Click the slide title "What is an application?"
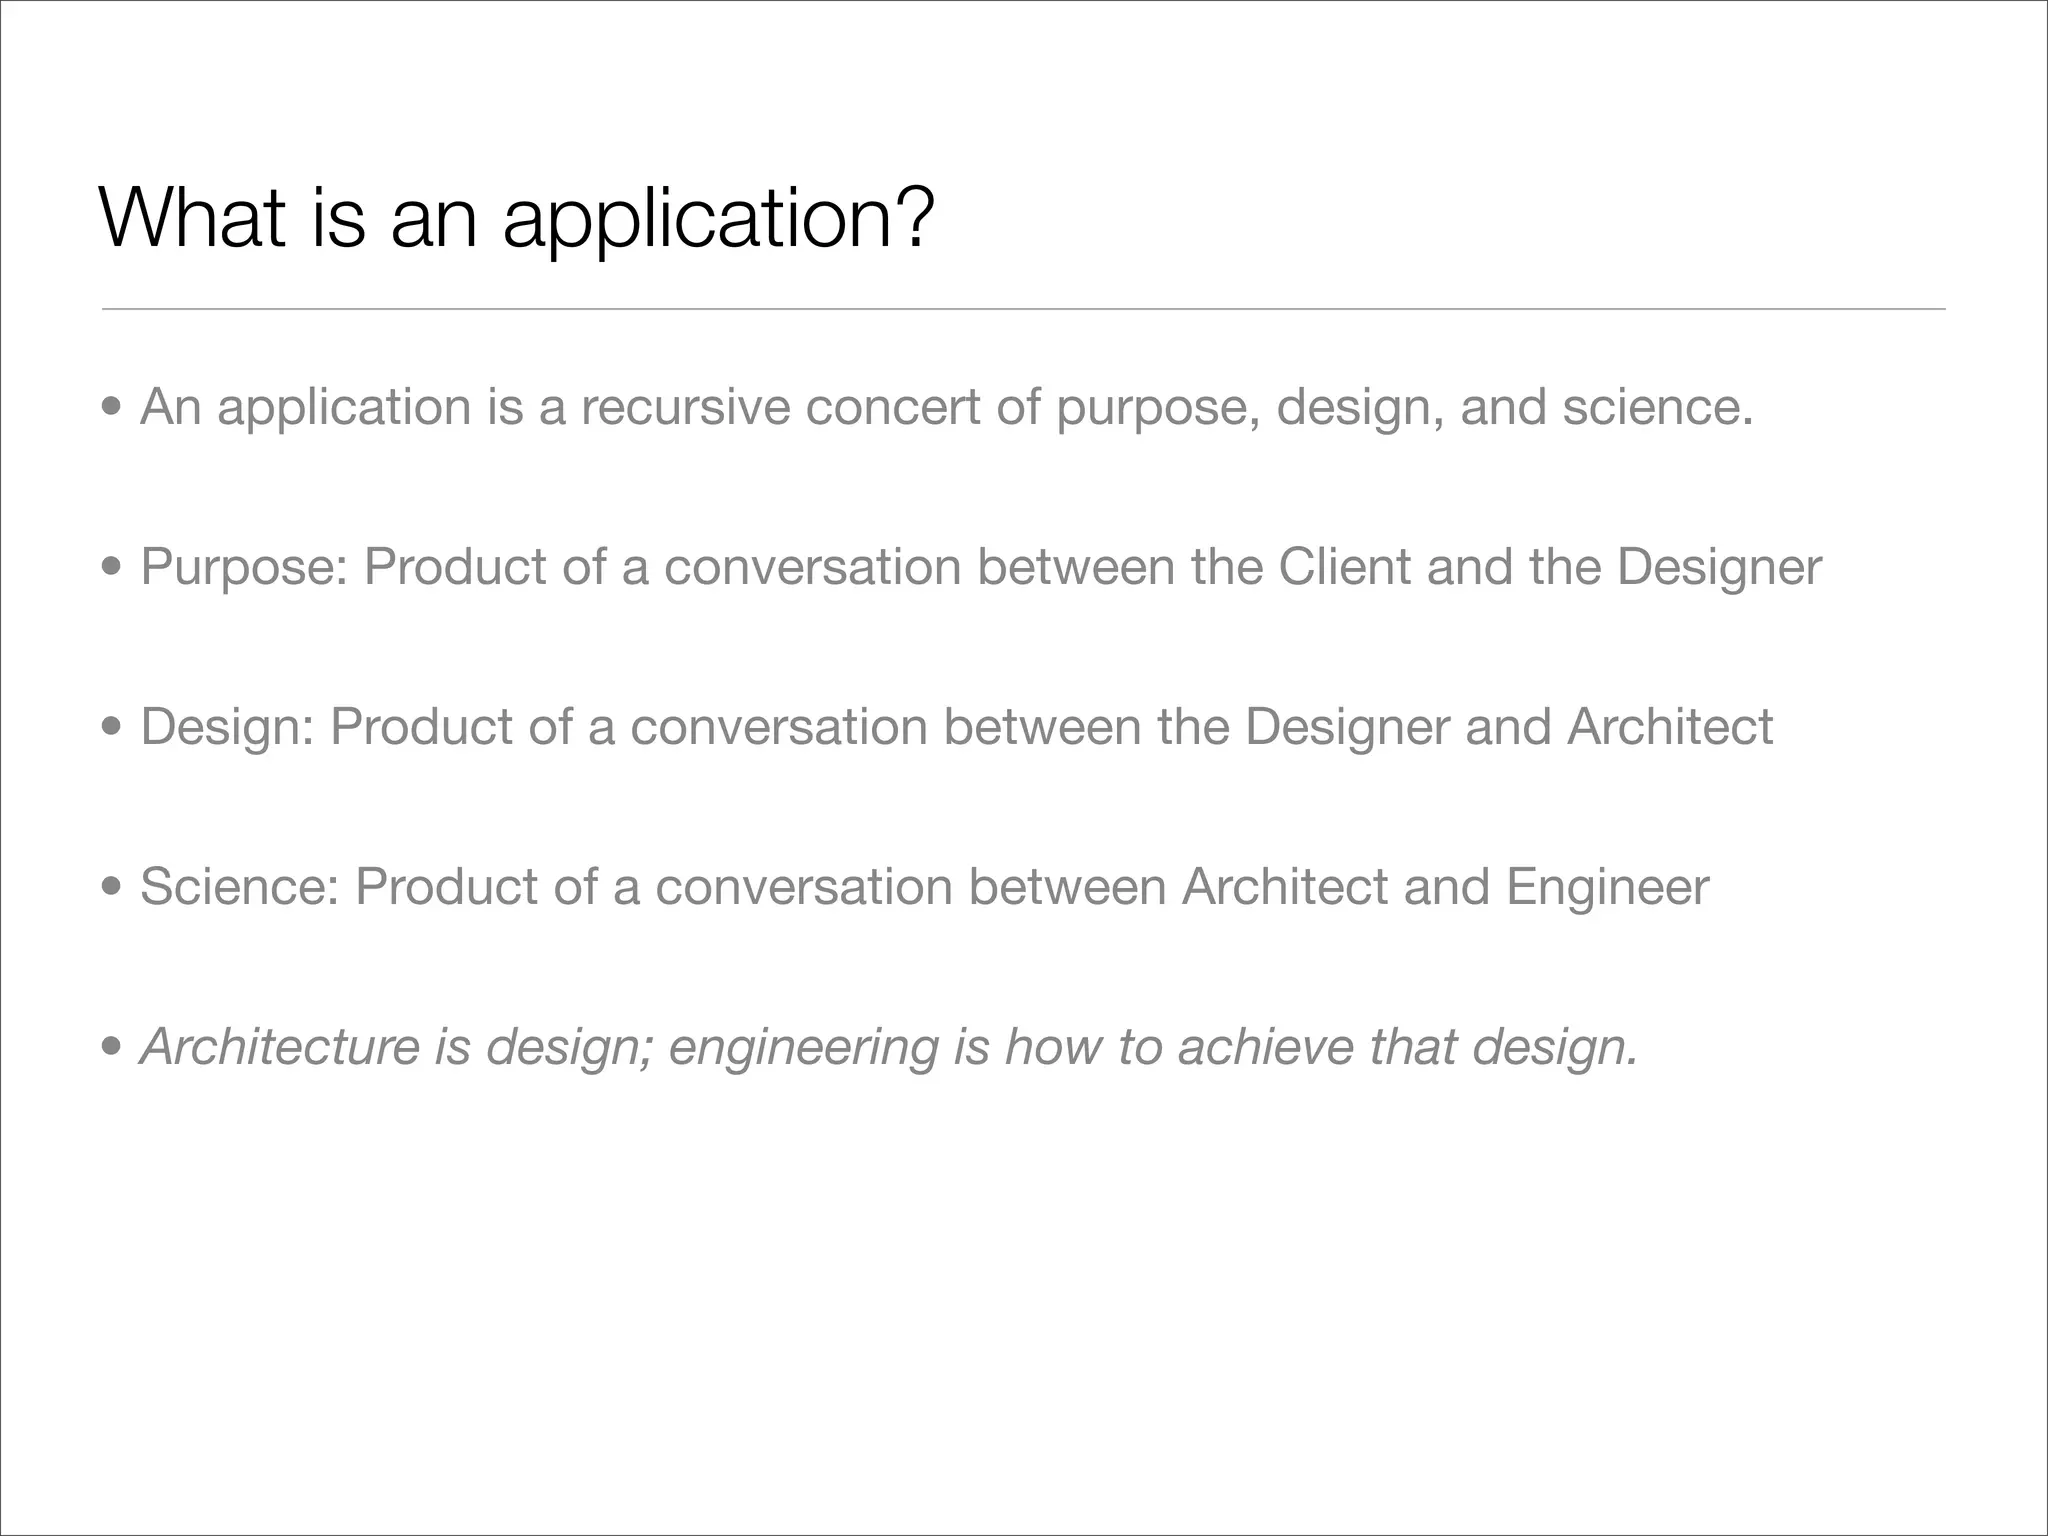 (517, 217)
